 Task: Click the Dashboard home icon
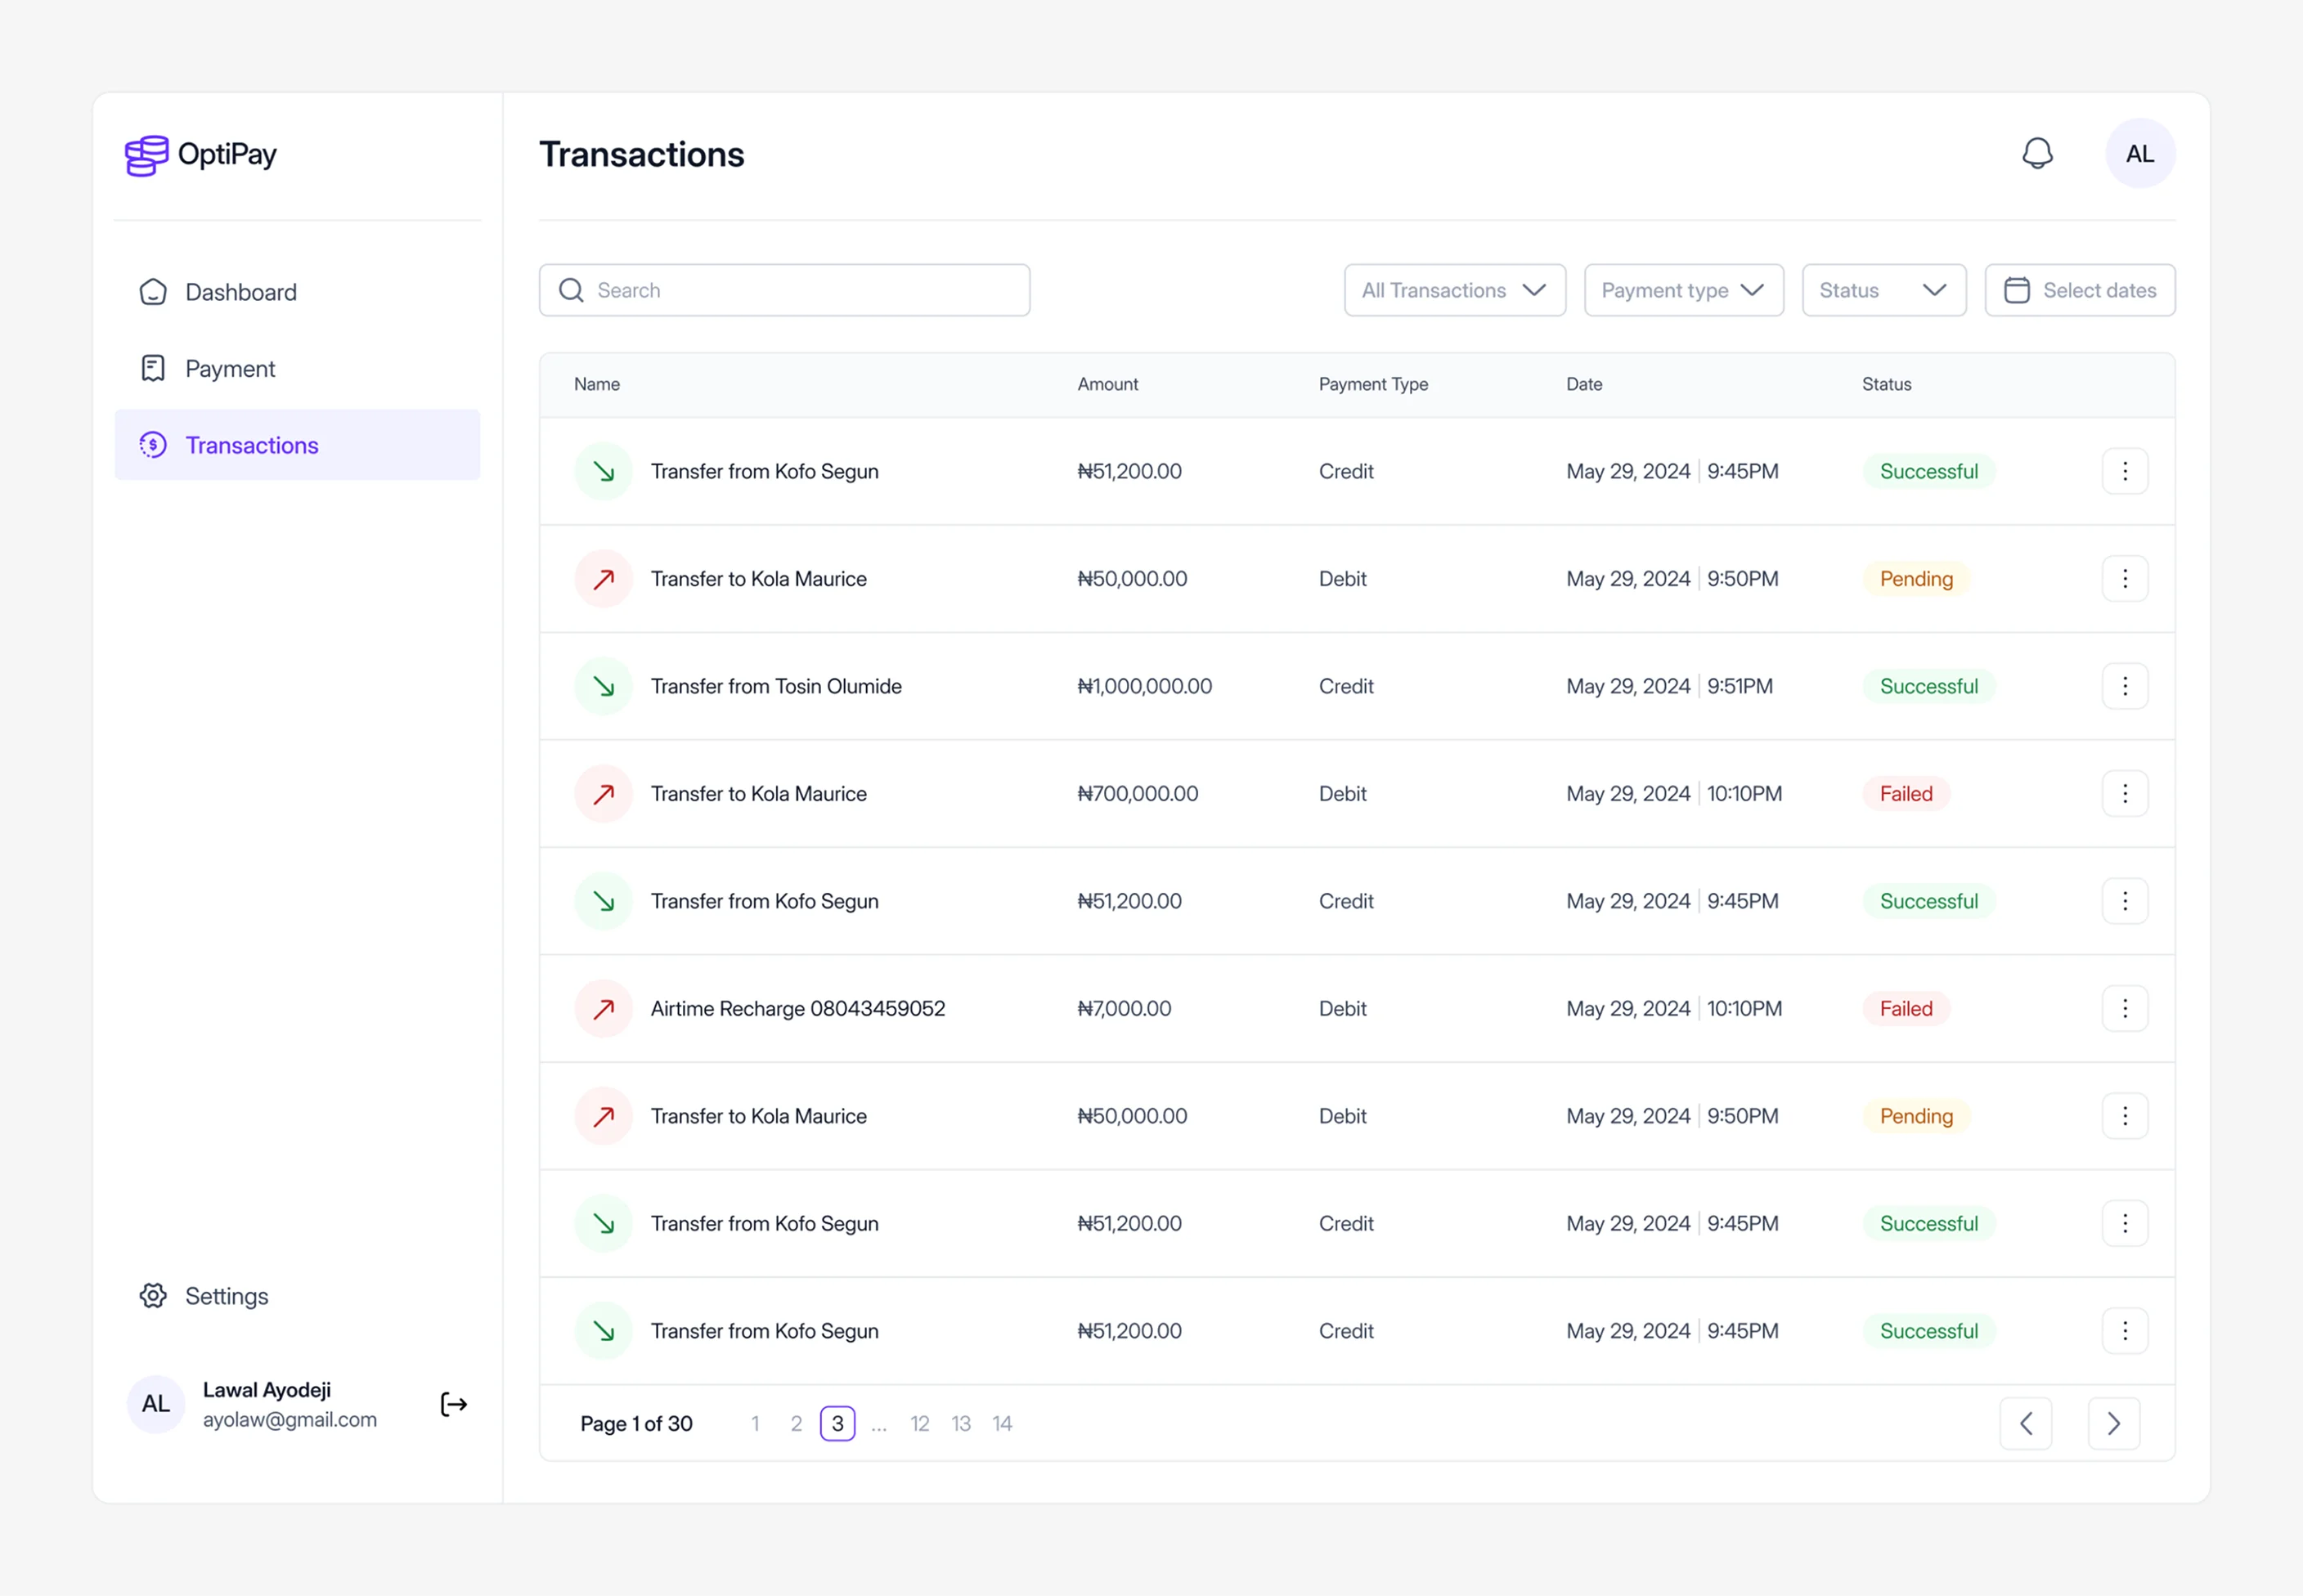pyautogui.click(x=153, y=292)
